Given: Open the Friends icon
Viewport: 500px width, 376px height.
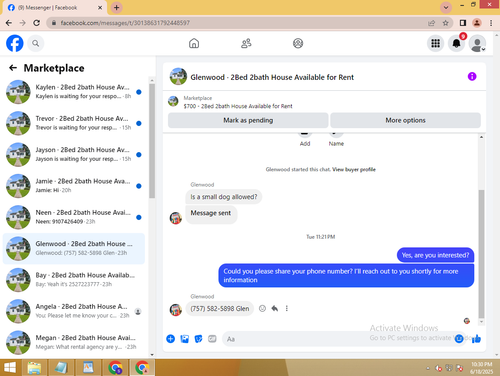Looking at the screenshot, I should tap(246, 43).
